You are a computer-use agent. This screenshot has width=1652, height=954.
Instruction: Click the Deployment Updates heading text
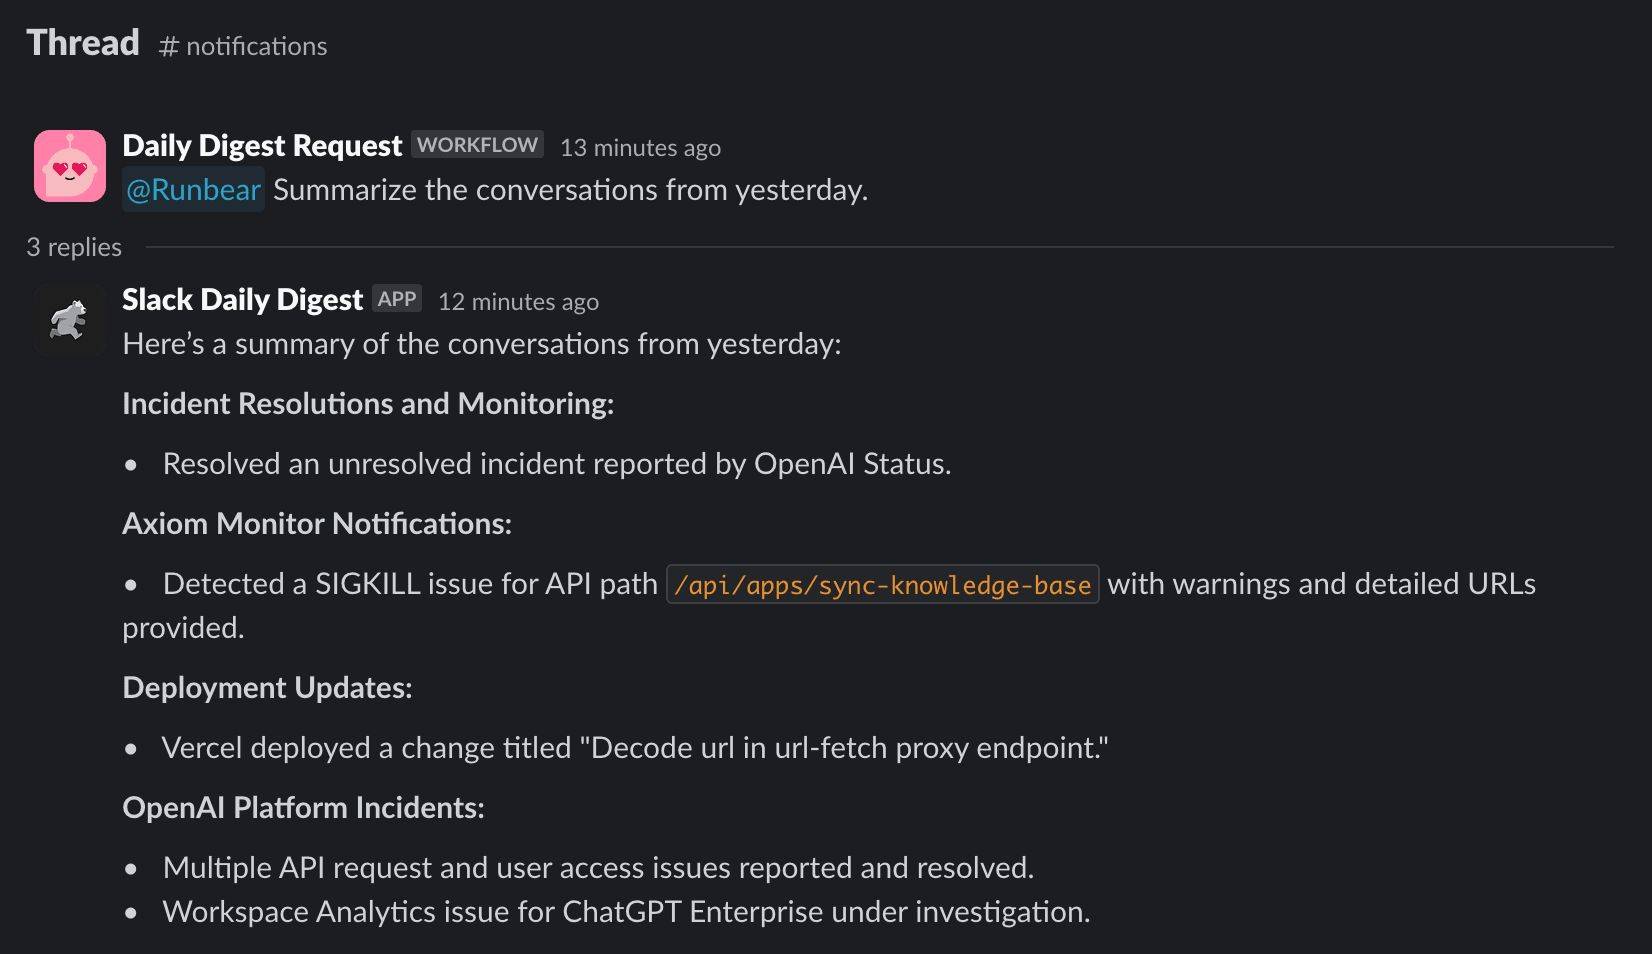point(266,687)
